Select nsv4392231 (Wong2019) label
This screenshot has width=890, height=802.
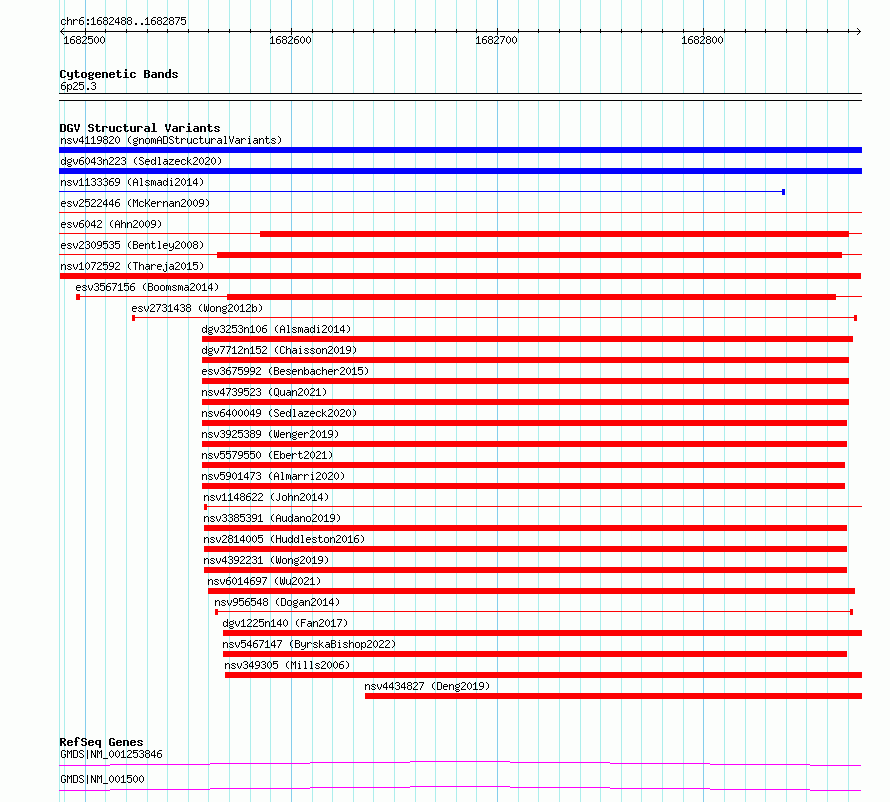click(x=266, y=560)
